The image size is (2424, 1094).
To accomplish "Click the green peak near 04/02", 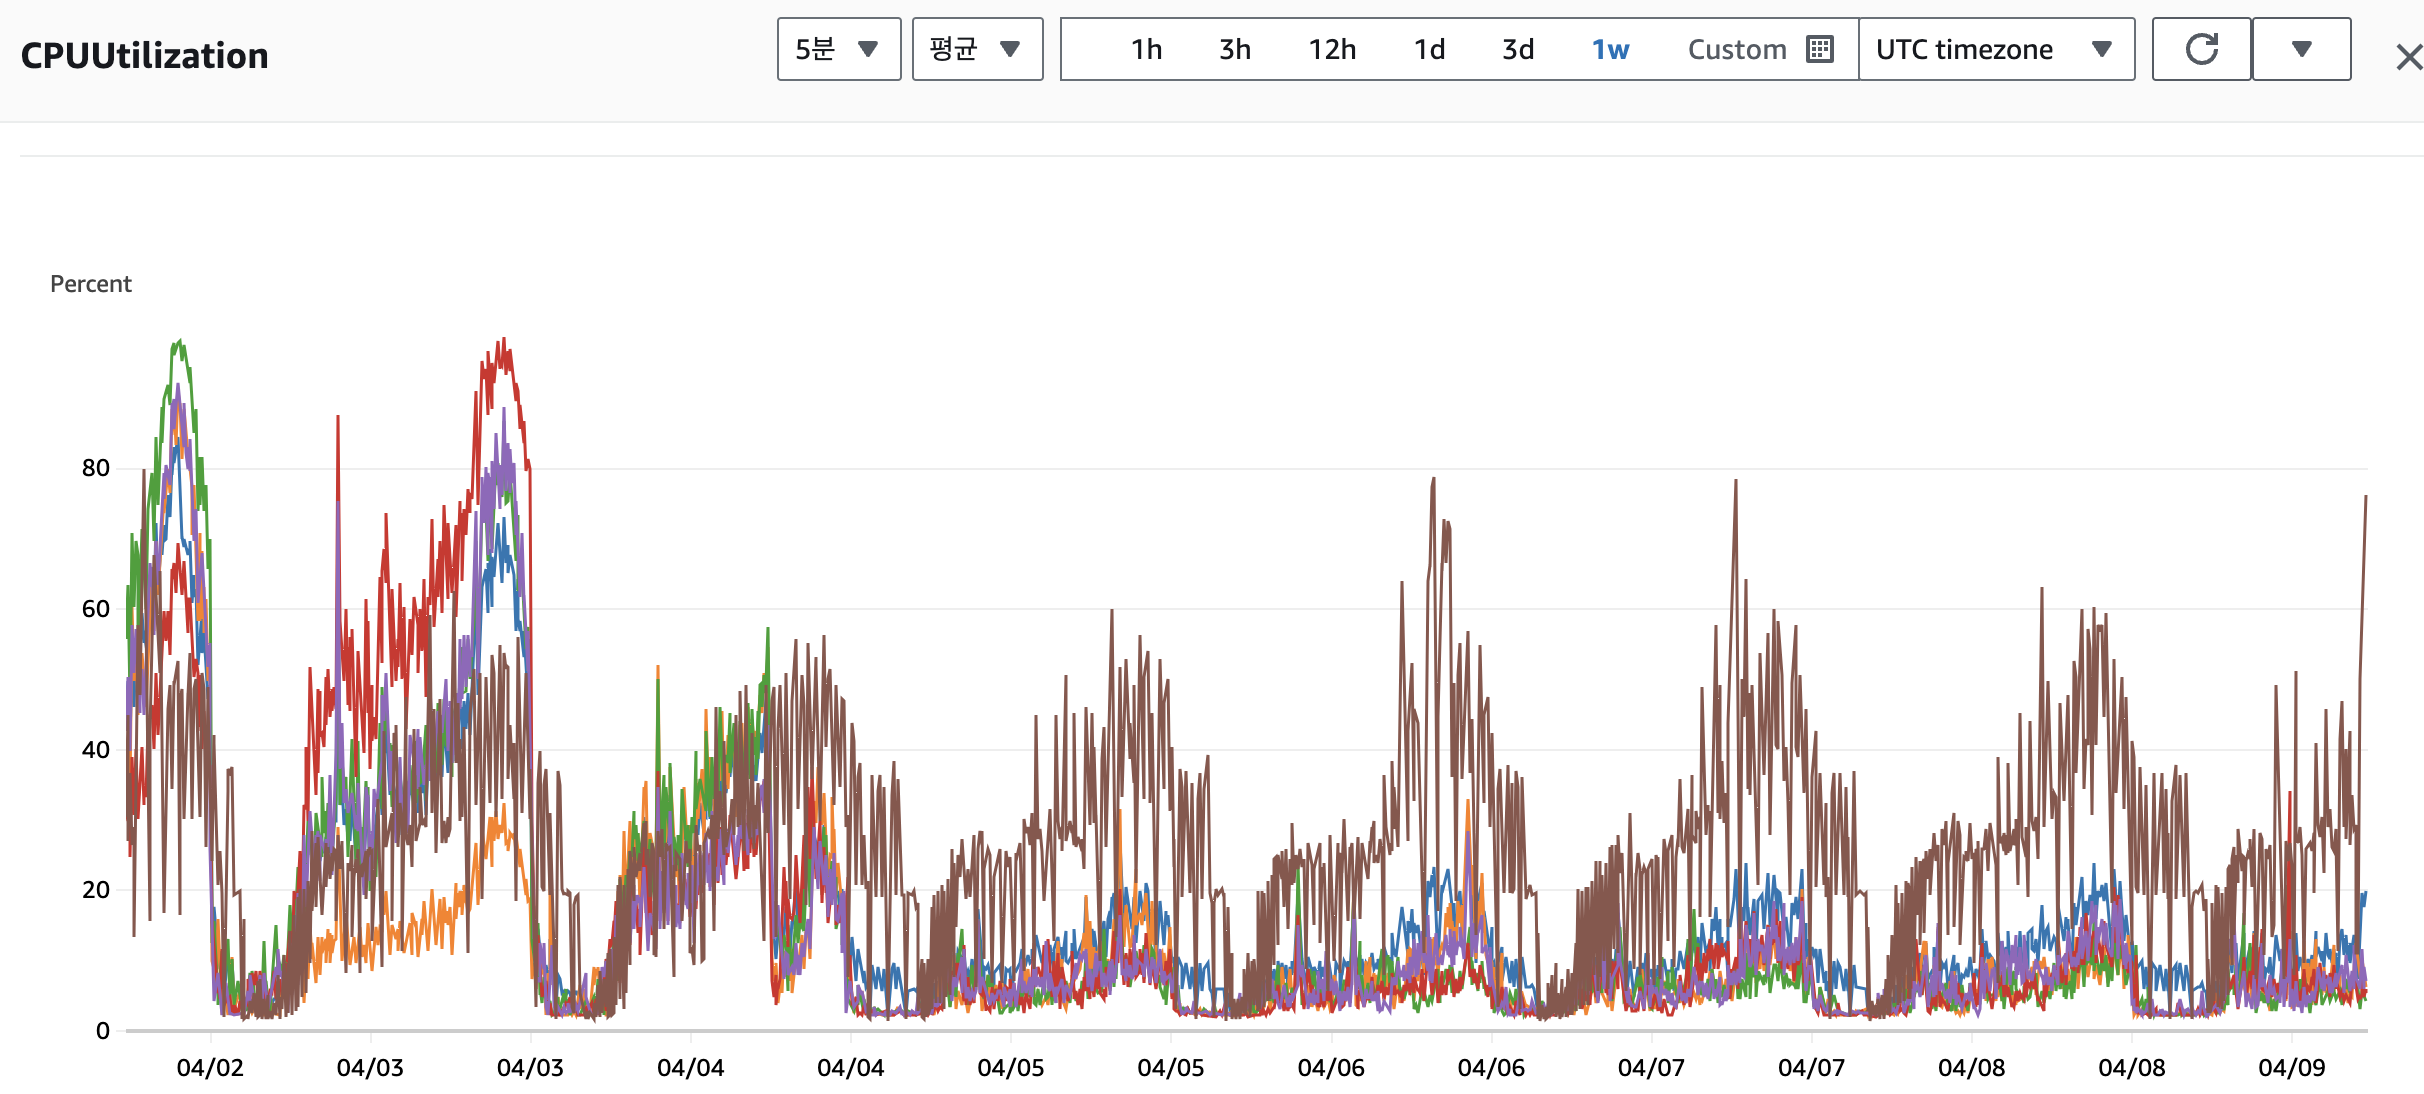I will pyautogui.click(x=179, y=343).
